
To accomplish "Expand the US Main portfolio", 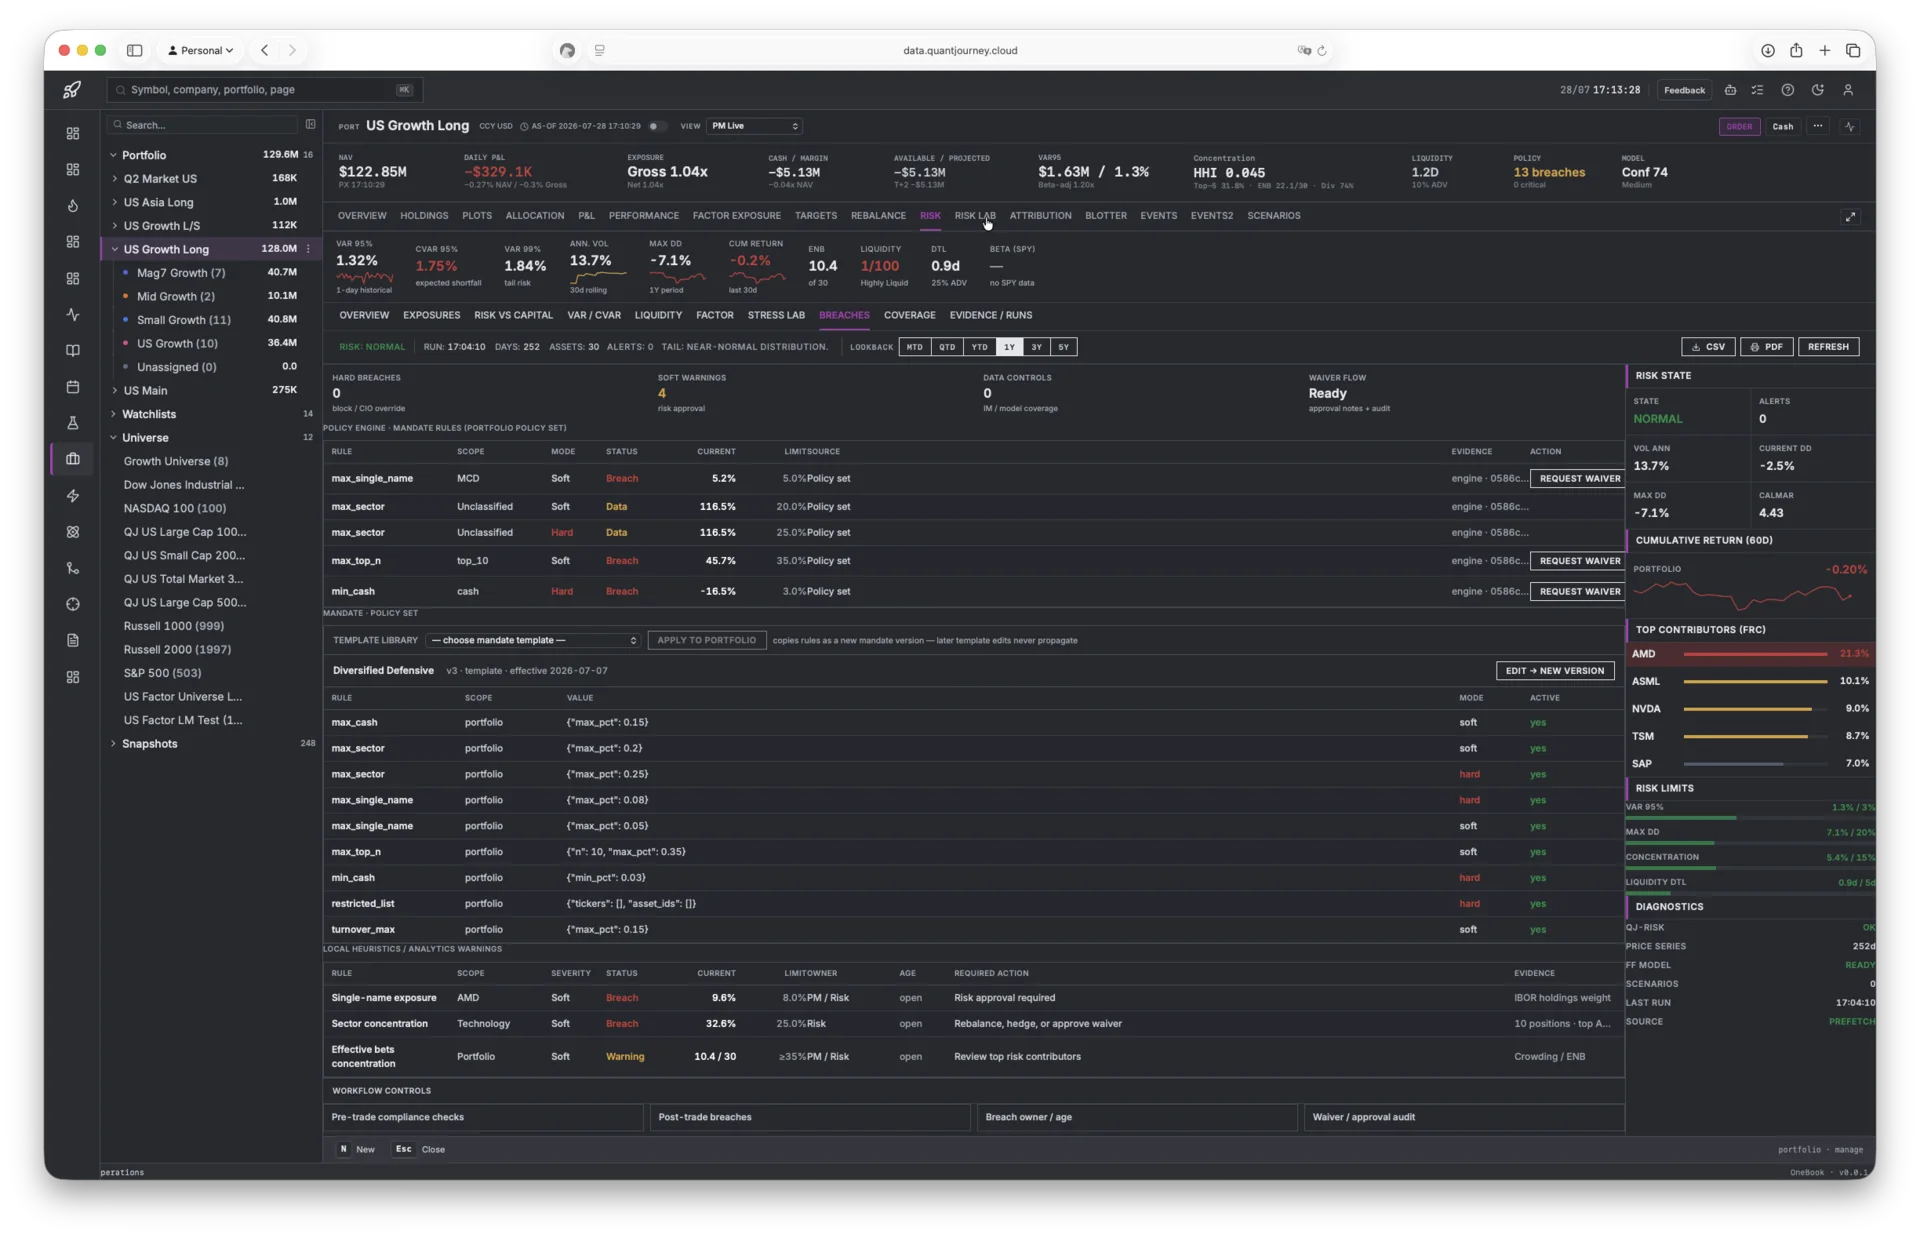I will (114, 391).
